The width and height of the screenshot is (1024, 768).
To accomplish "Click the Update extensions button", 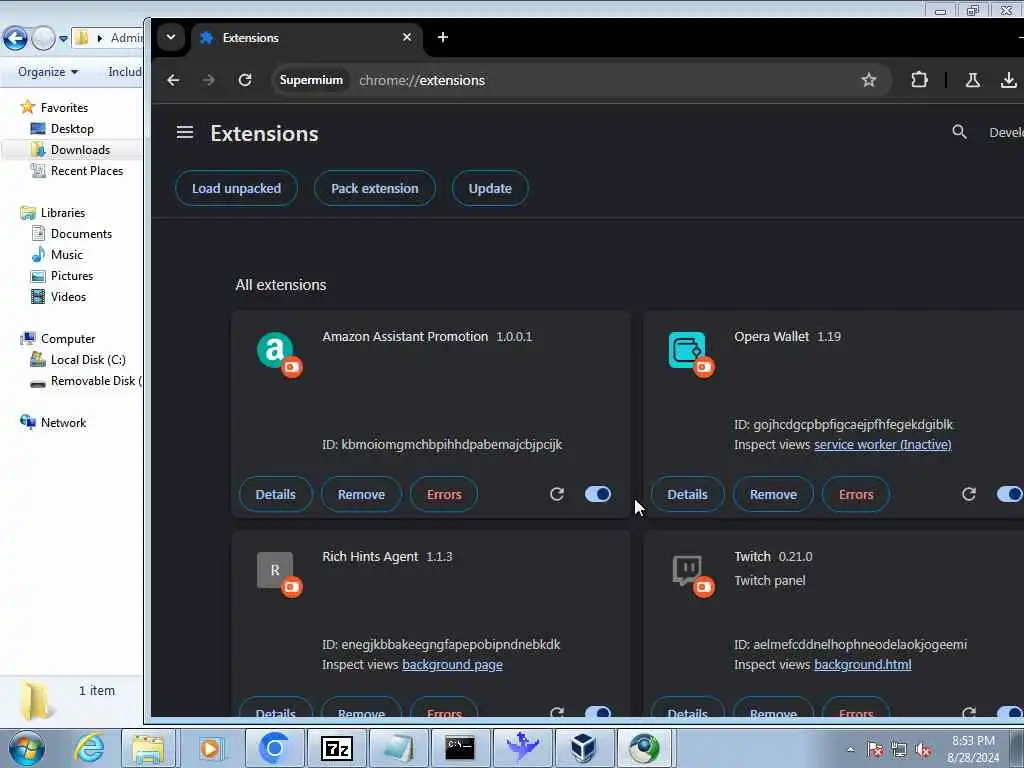I will pyautogui.click(x=490, y=188).
